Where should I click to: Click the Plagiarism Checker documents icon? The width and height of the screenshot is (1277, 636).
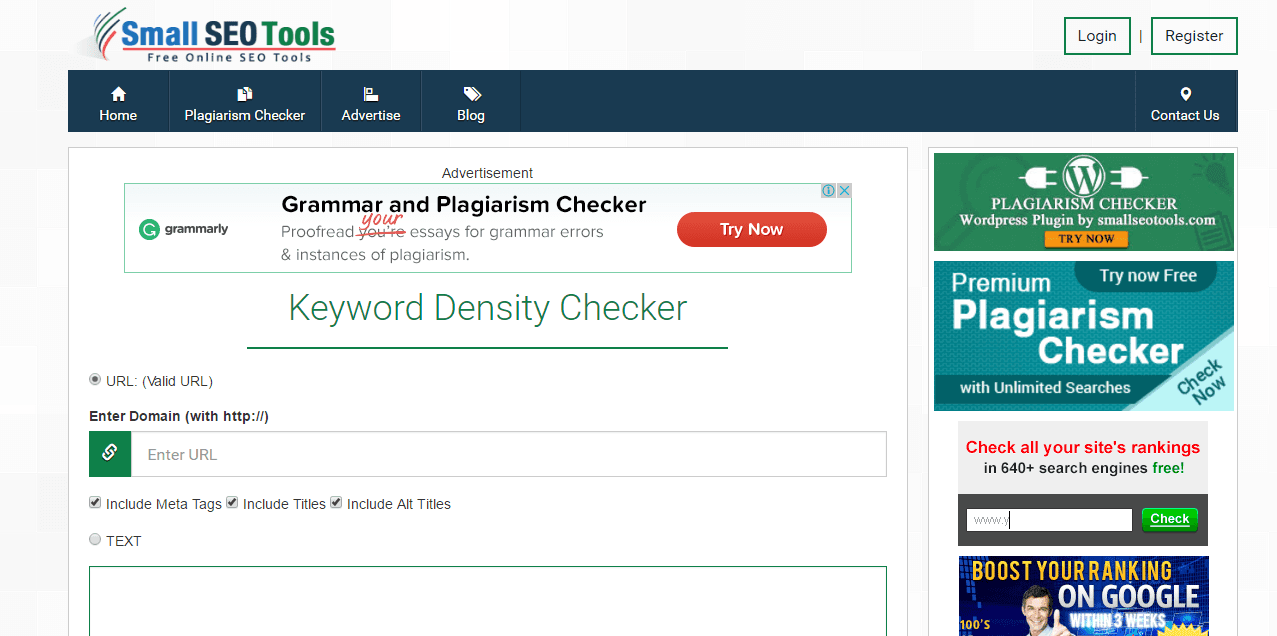point(245,94)
